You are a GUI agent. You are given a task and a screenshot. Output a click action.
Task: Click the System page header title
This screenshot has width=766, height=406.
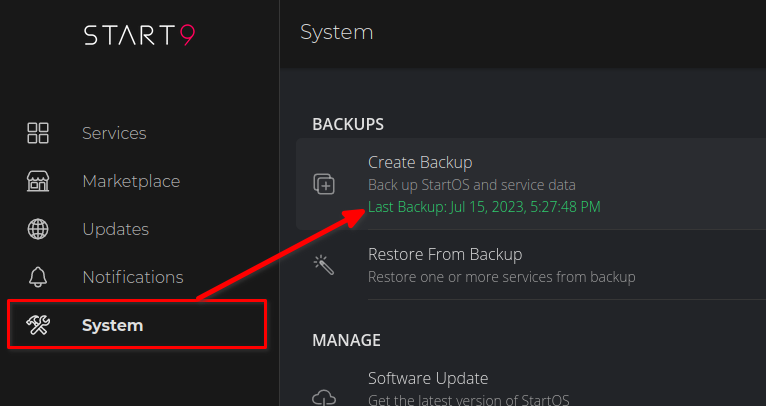(336, 32)
